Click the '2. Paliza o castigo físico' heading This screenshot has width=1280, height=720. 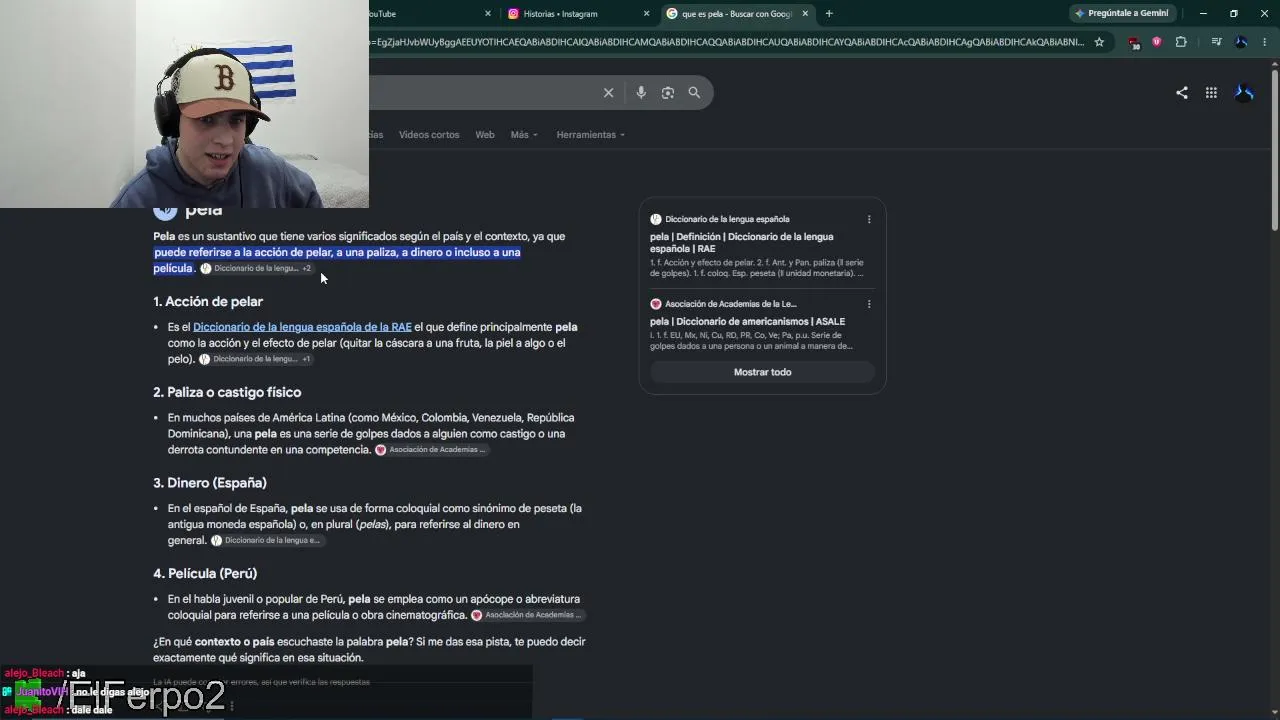pos(227,393)
